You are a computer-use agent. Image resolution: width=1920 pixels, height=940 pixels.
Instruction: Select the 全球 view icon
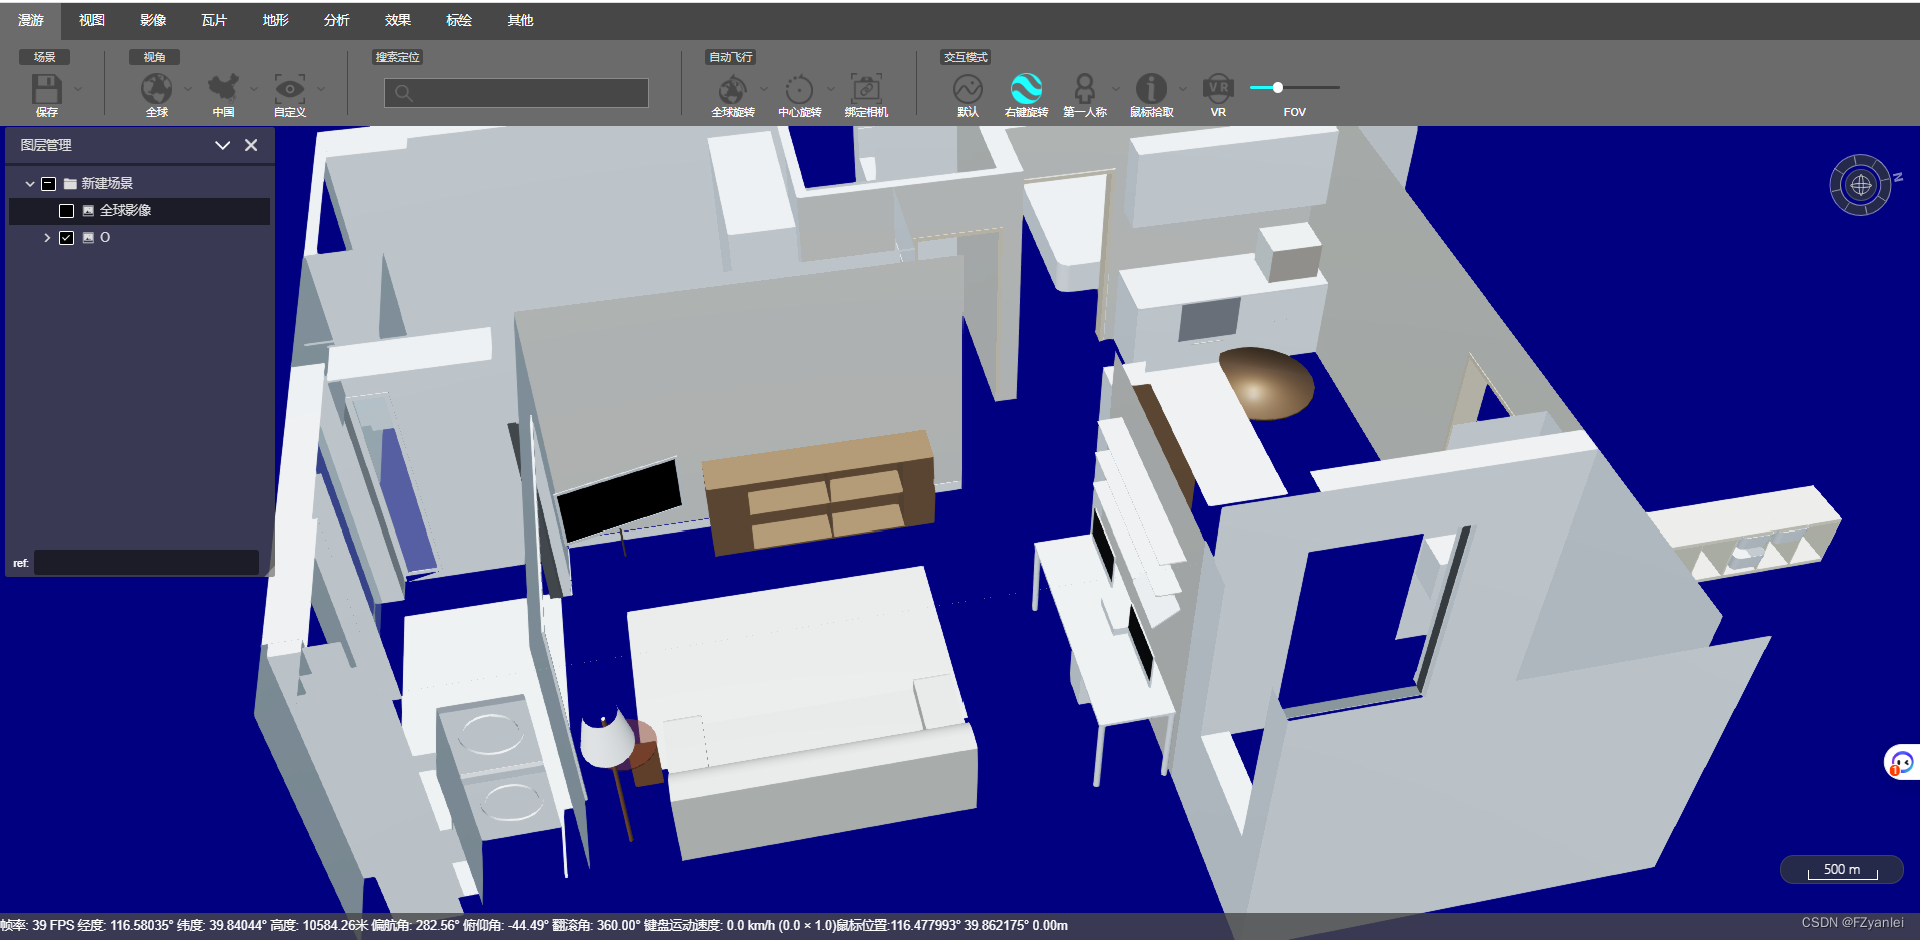click(x=156, y=90)
